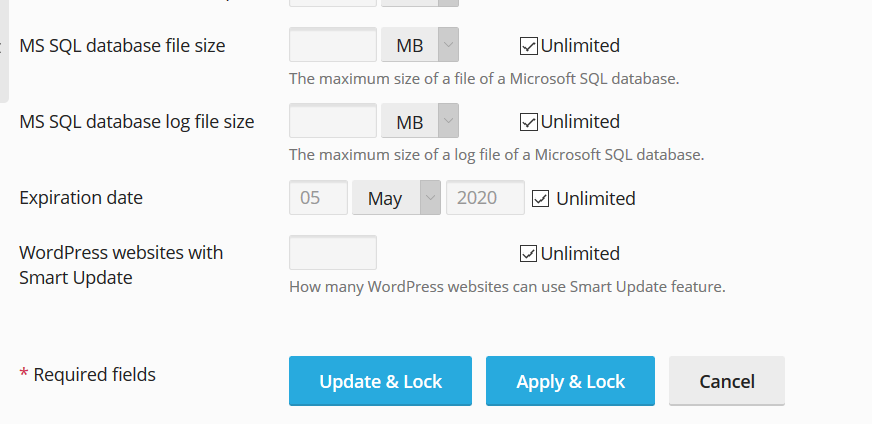
Task: Click the collapsed sidebar handle at left edge
Action: (4, 50)
